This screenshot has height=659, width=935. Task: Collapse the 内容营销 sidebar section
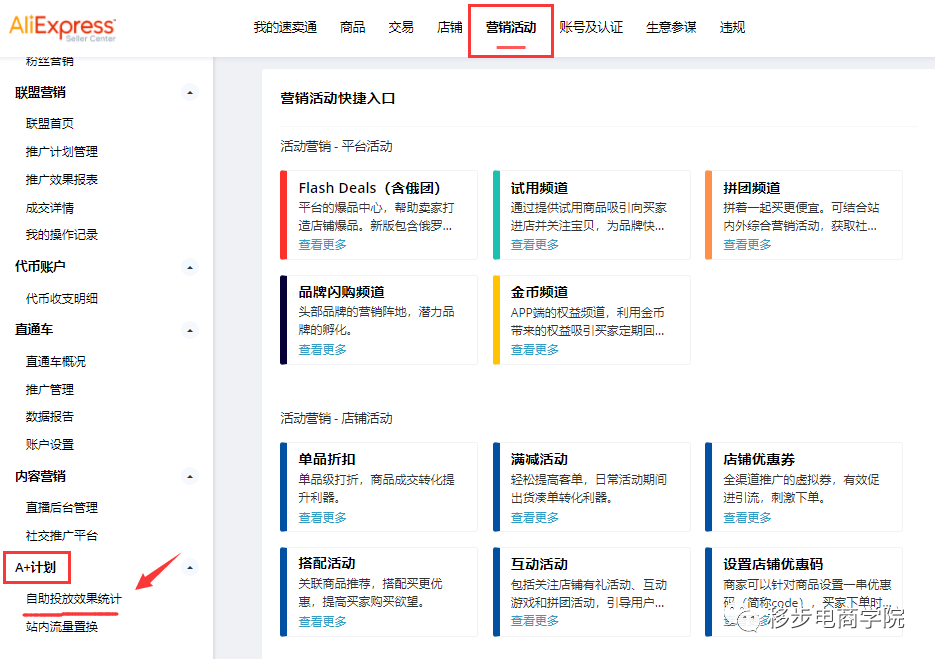tap(189, 476)
